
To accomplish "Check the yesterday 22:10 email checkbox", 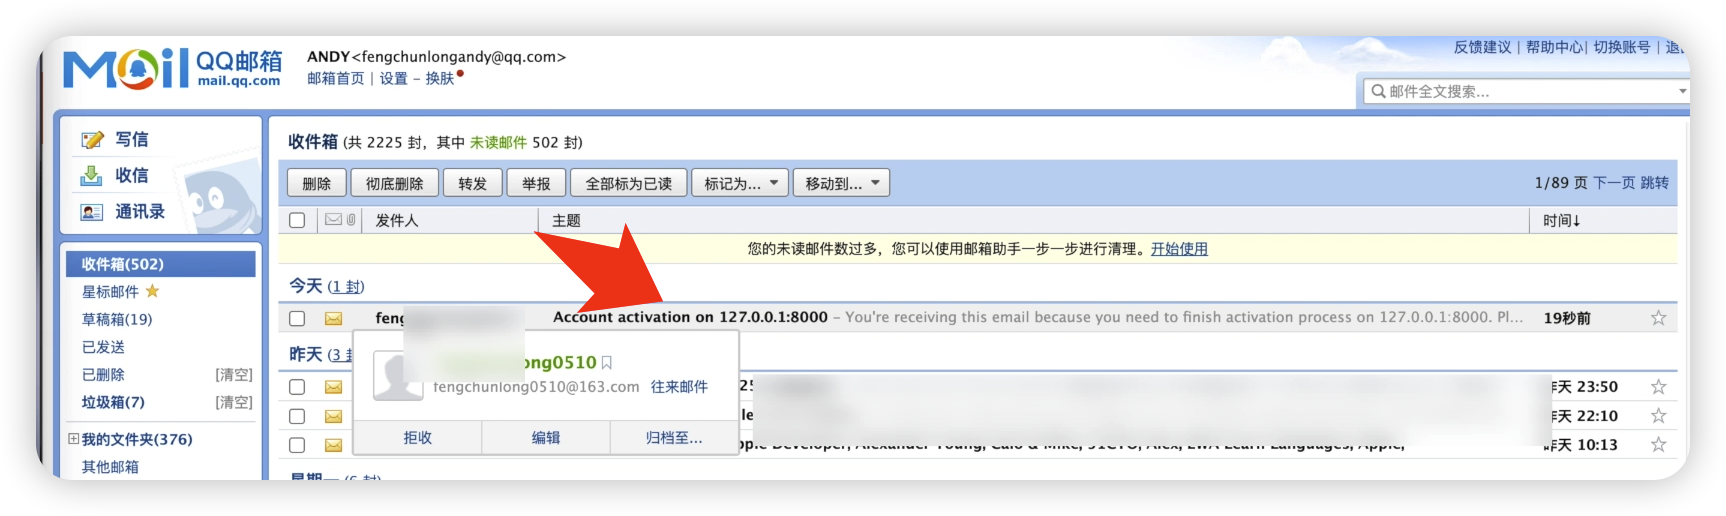I will (x=297, y=416).
